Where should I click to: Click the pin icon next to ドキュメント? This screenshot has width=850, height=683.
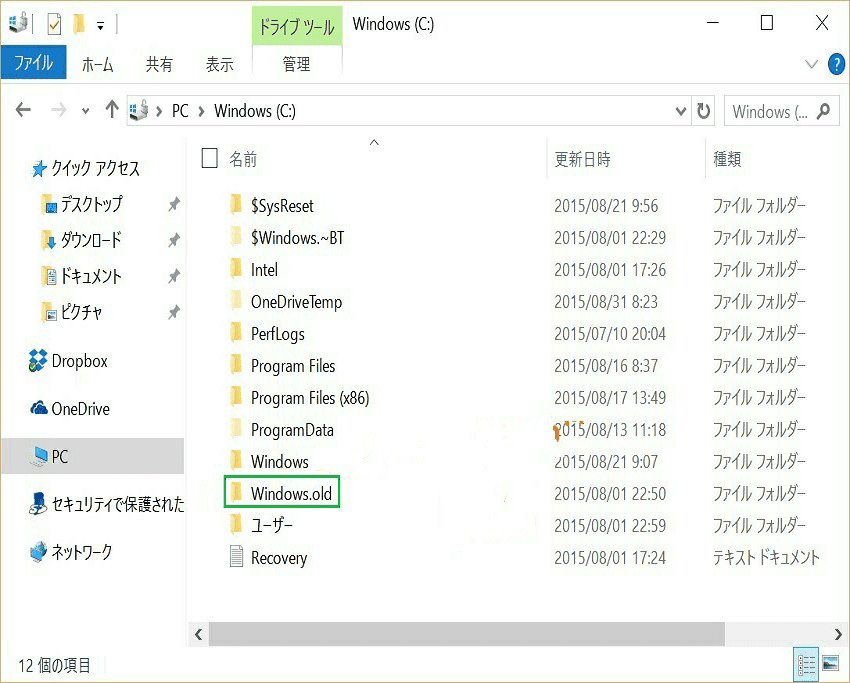(173, 276)
